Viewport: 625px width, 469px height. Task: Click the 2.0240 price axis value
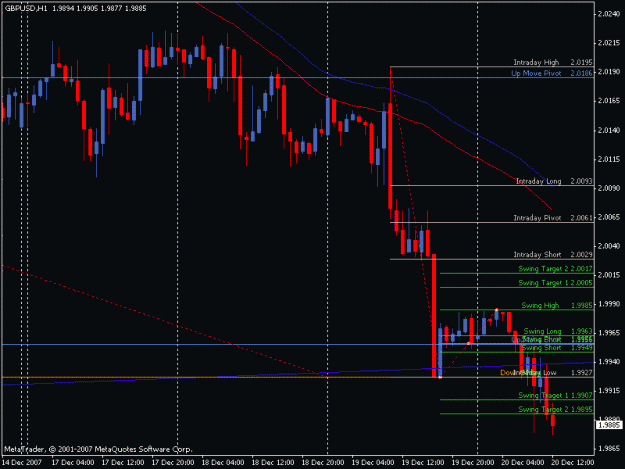pos(609,14)
